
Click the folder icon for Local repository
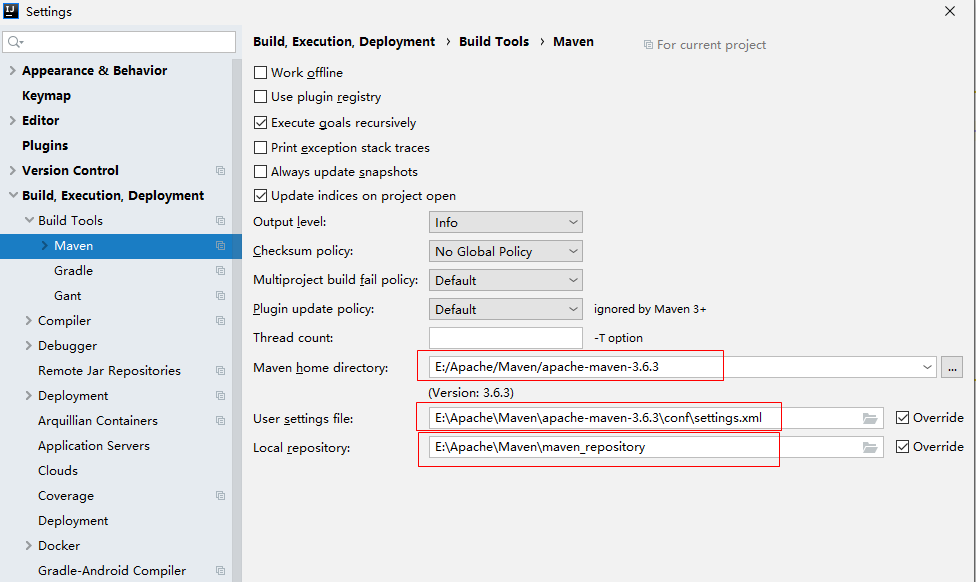pyautogui.click(x=870, y=447)
